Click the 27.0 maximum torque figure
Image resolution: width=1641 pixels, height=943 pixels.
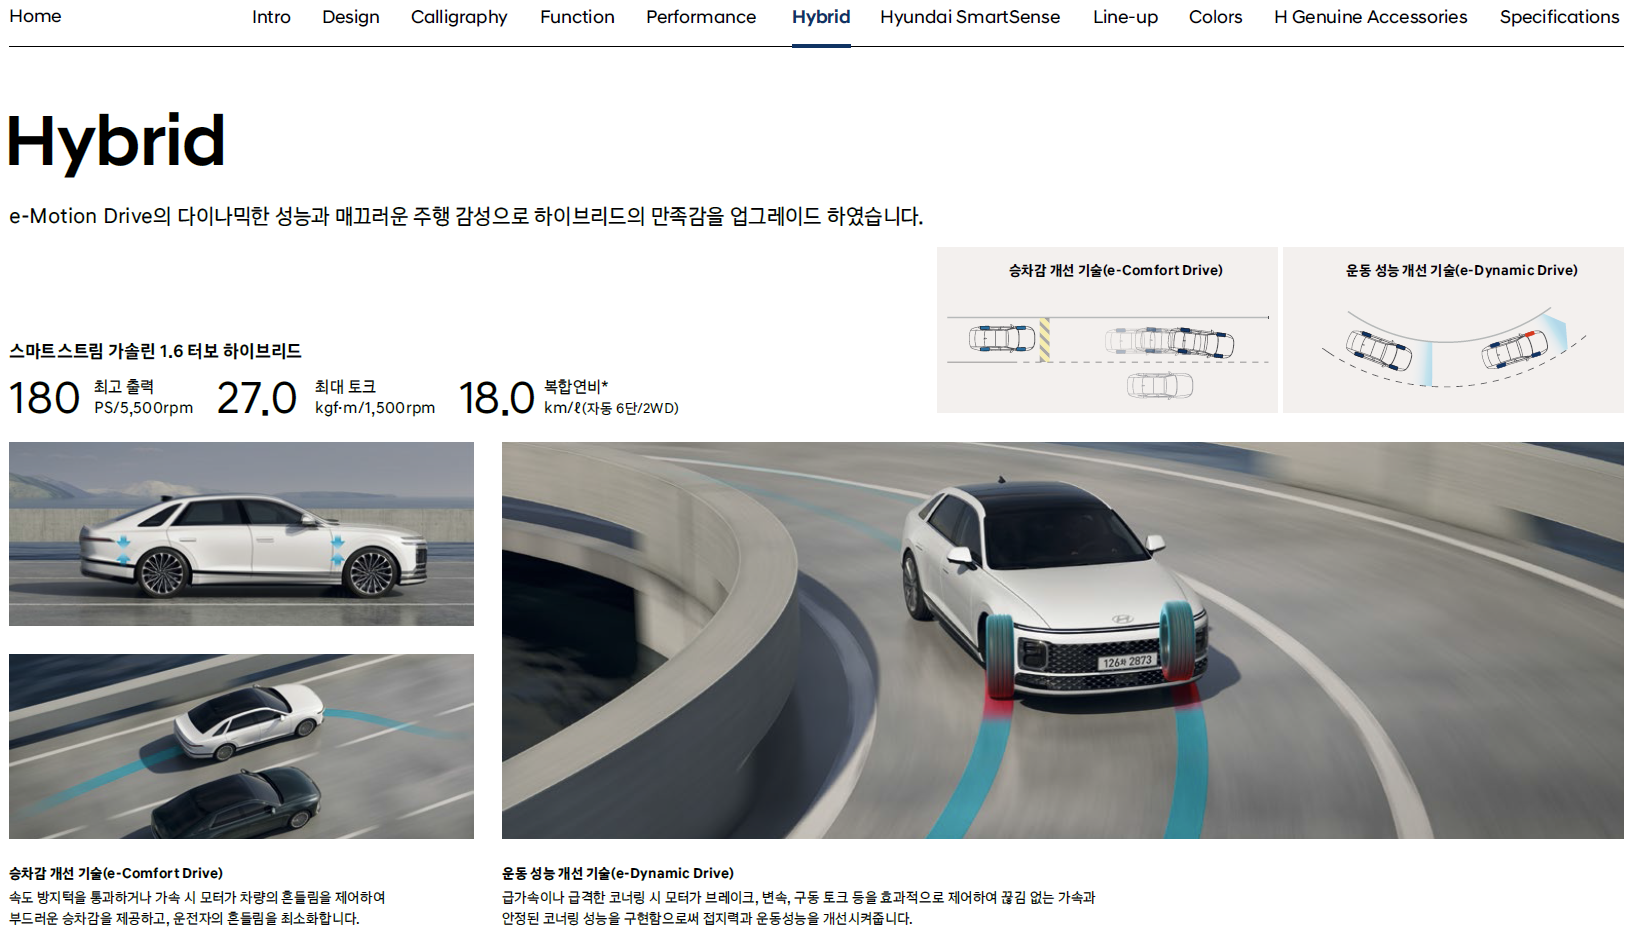coord(257,398)
